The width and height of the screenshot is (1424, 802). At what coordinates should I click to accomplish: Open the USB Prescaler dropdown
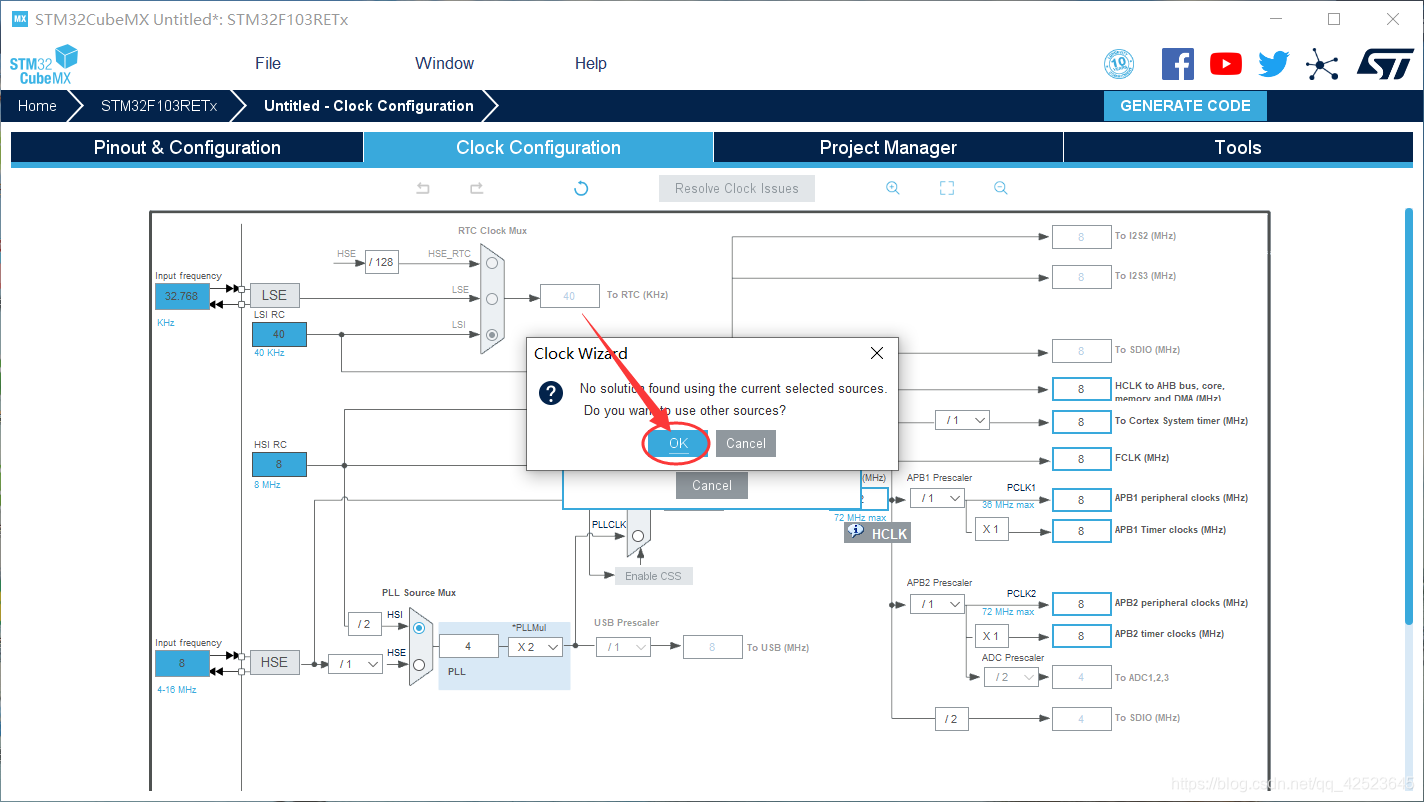tap(623, 647)
